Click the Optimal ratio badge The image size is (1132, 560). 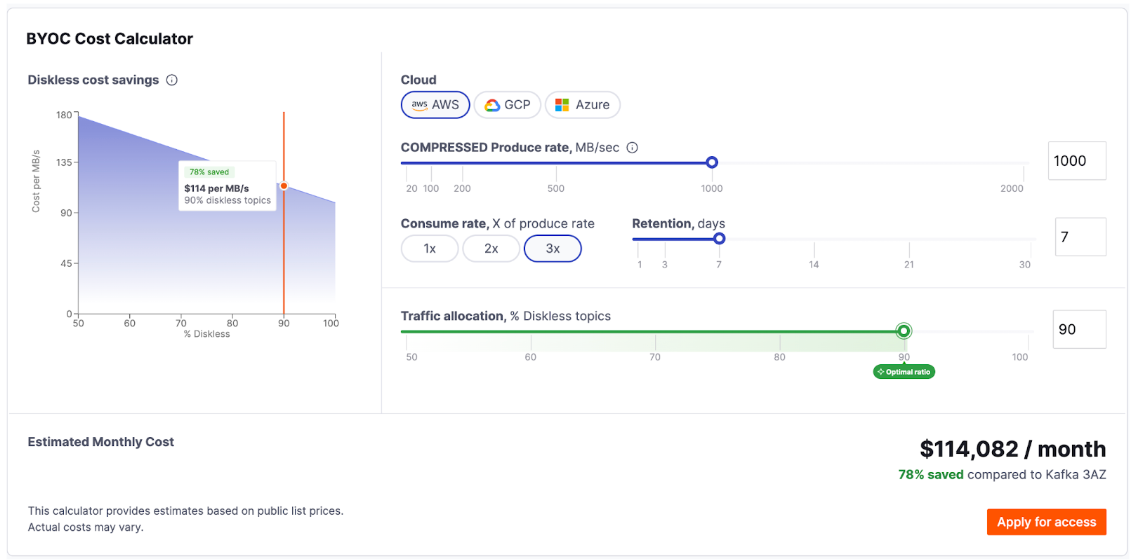point(904,372)
